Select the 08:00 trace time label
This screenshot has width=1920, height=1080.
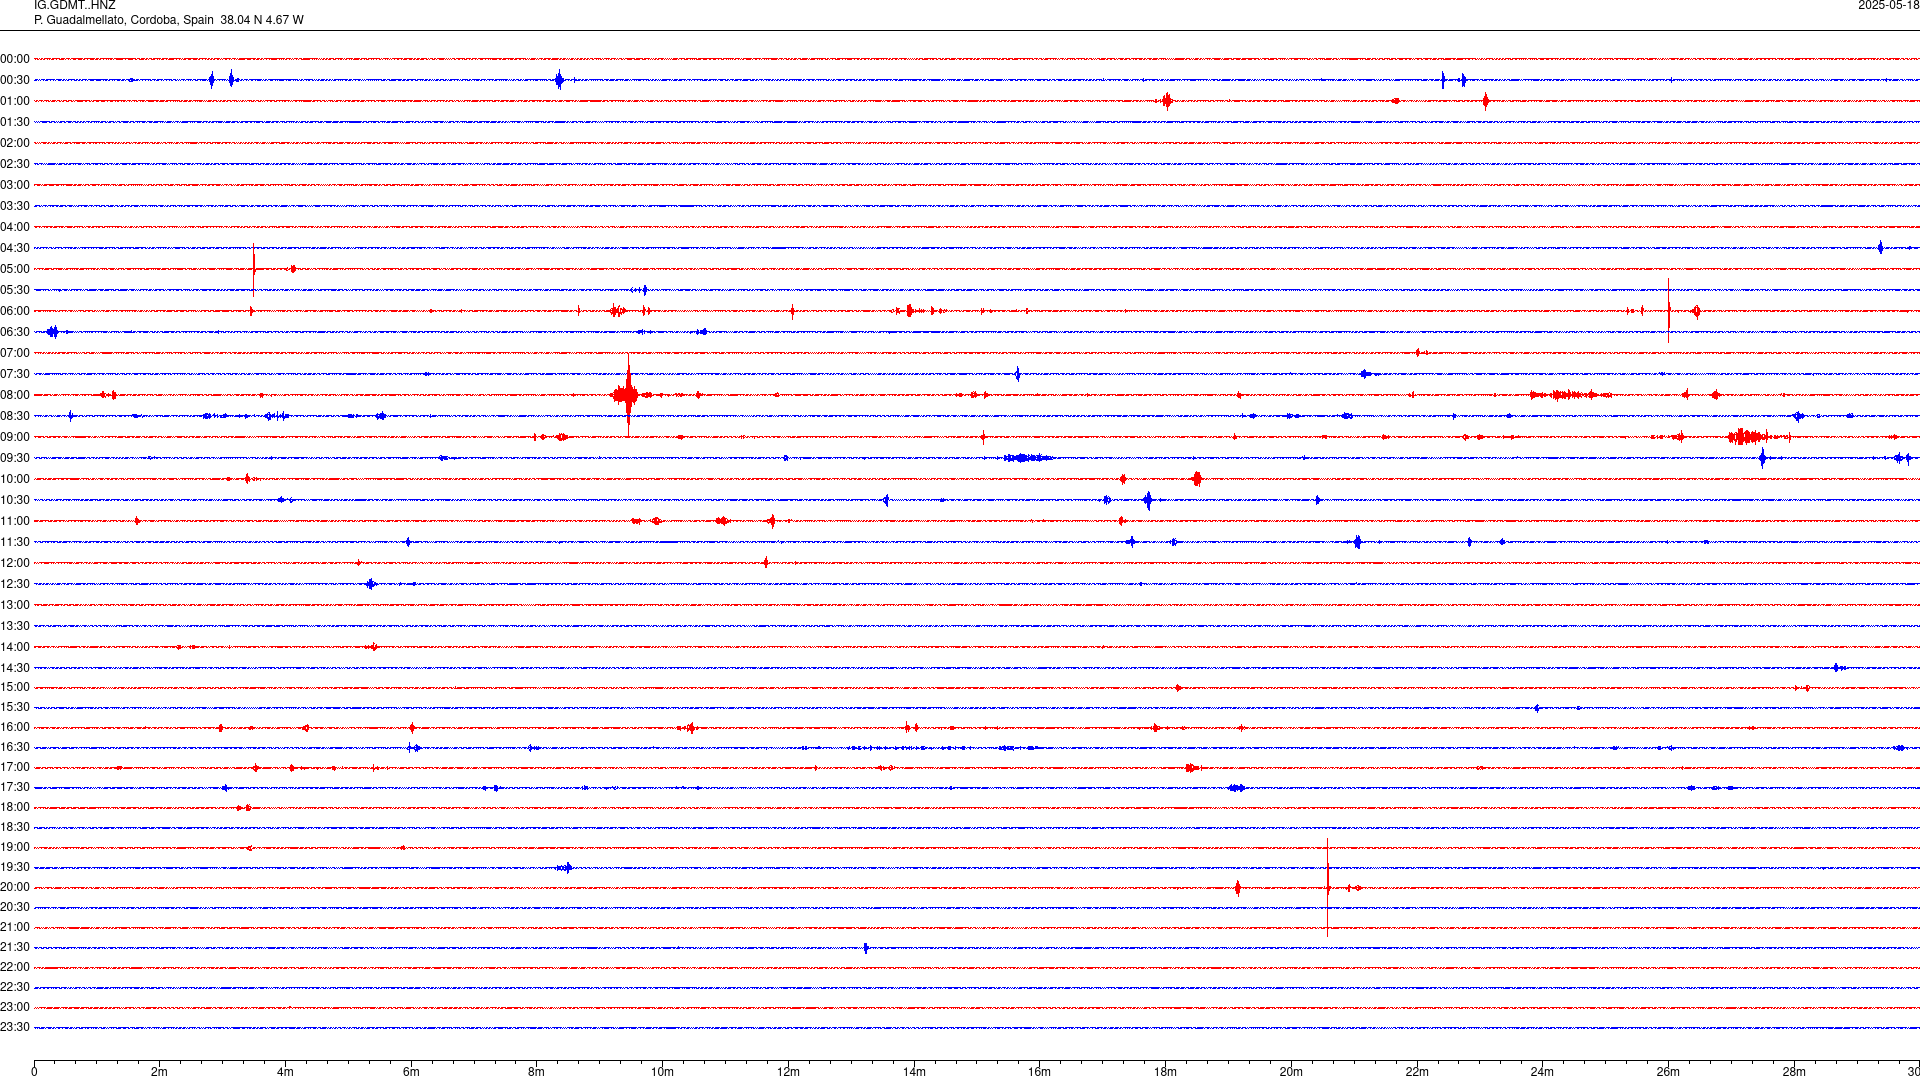pyautogui.click(x=15, y=396)
